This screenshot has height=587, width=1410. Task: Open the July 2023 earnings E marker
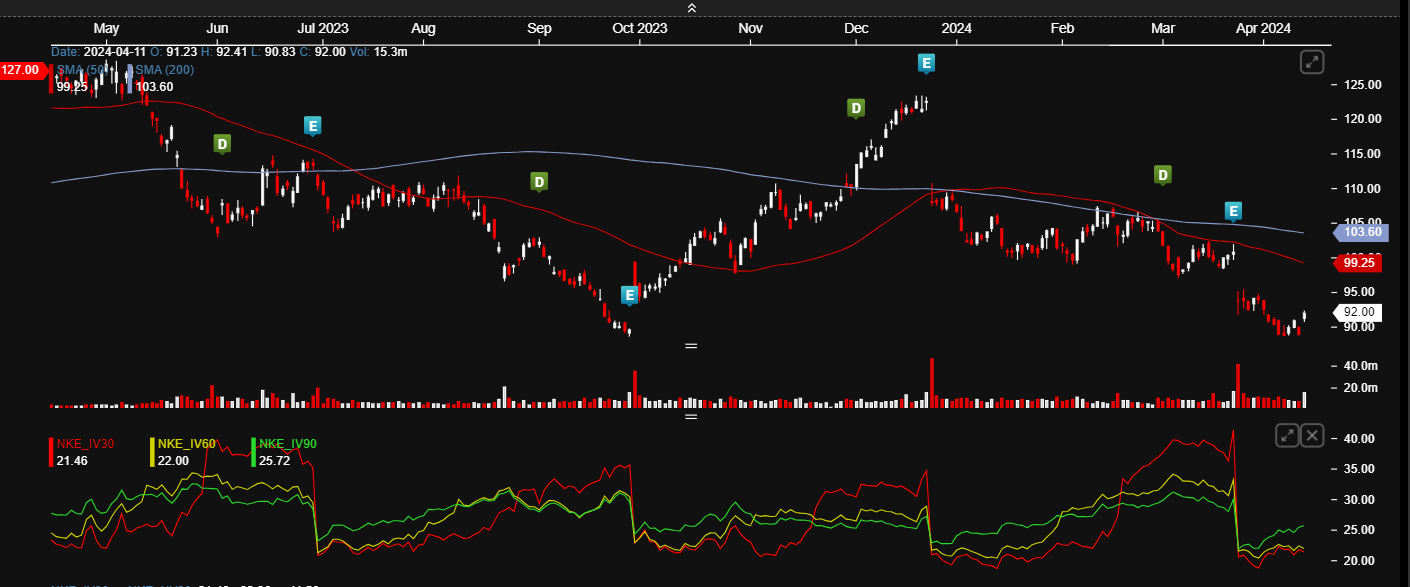point(312,126)
